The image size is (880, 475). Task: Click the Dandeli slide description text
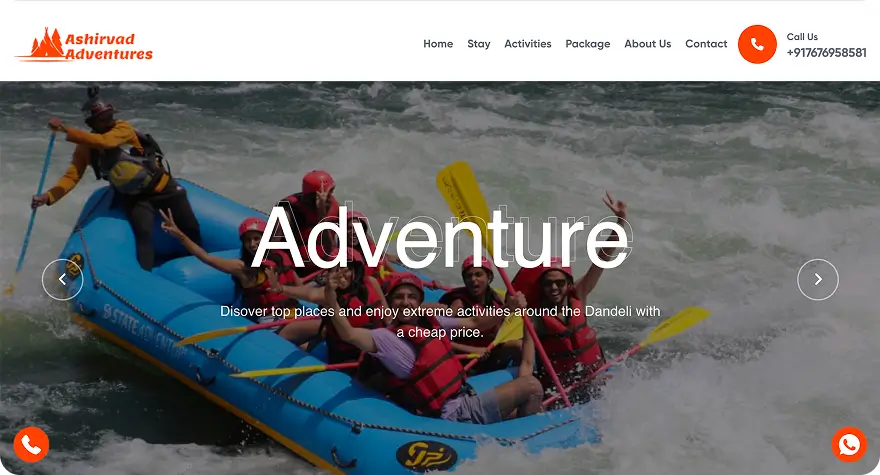pyautogui.click(x=440, y=322)
